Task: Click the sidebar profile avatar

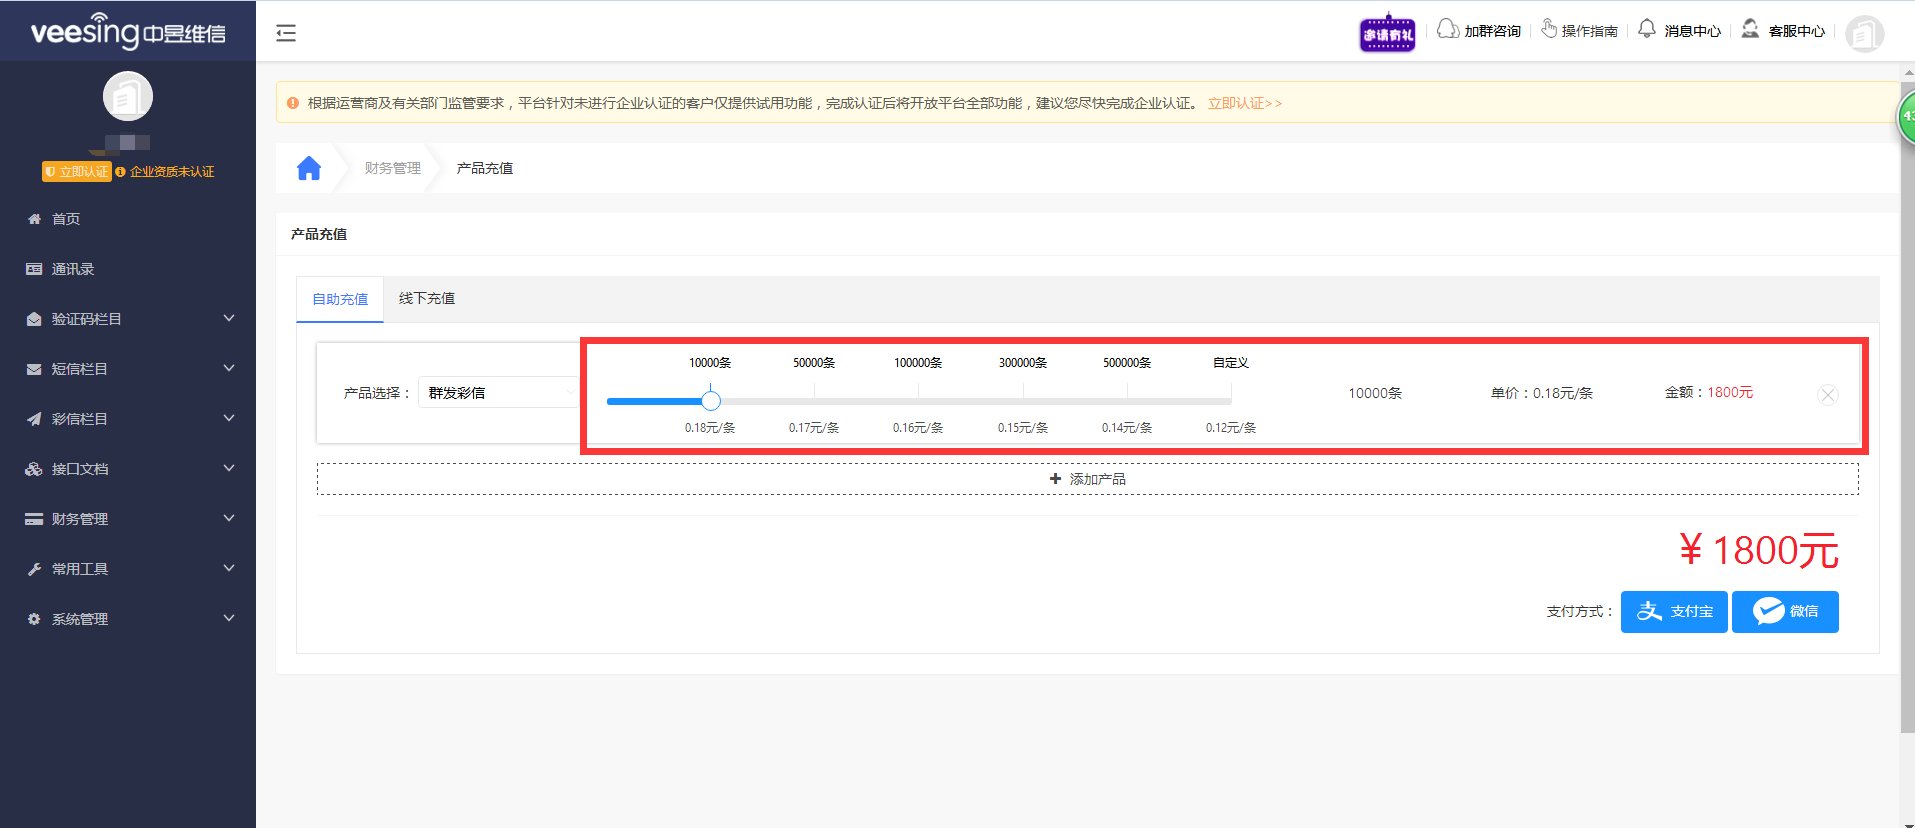Action: click(128, 97)
